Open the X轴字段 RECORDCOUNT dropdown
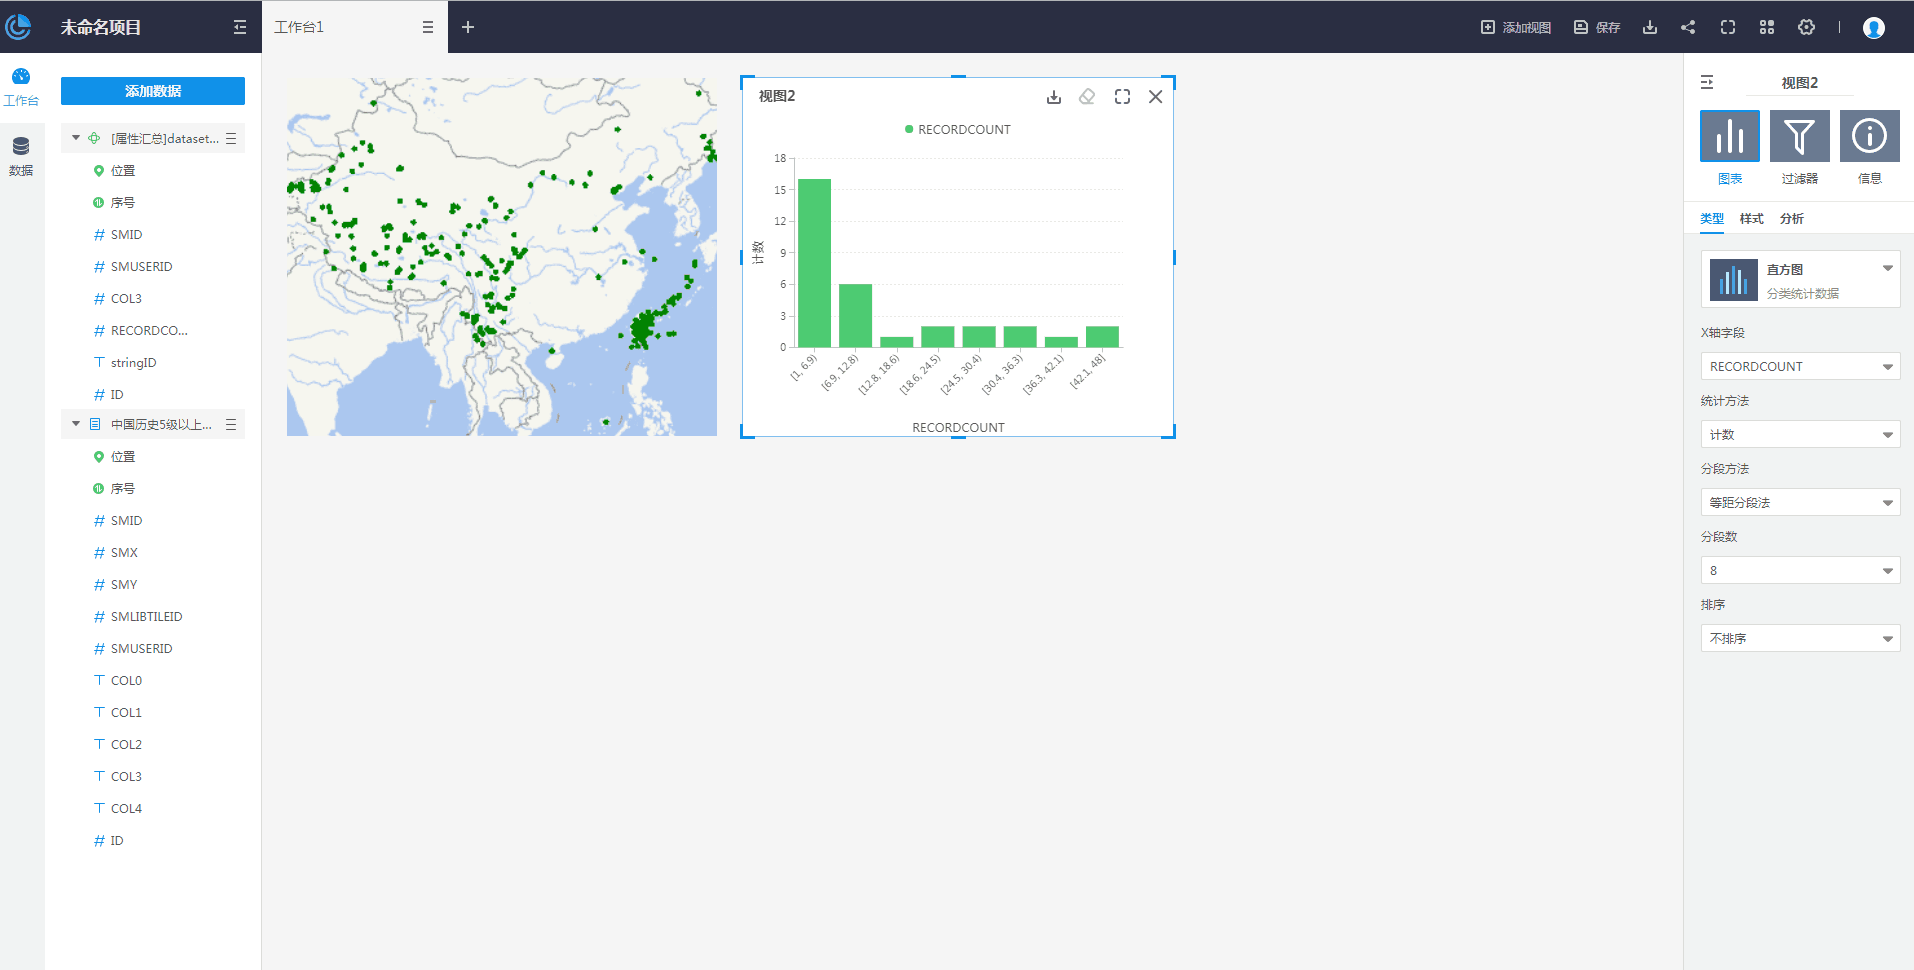This screenshot has height=970, width=1914. [x=1799, y=367]
